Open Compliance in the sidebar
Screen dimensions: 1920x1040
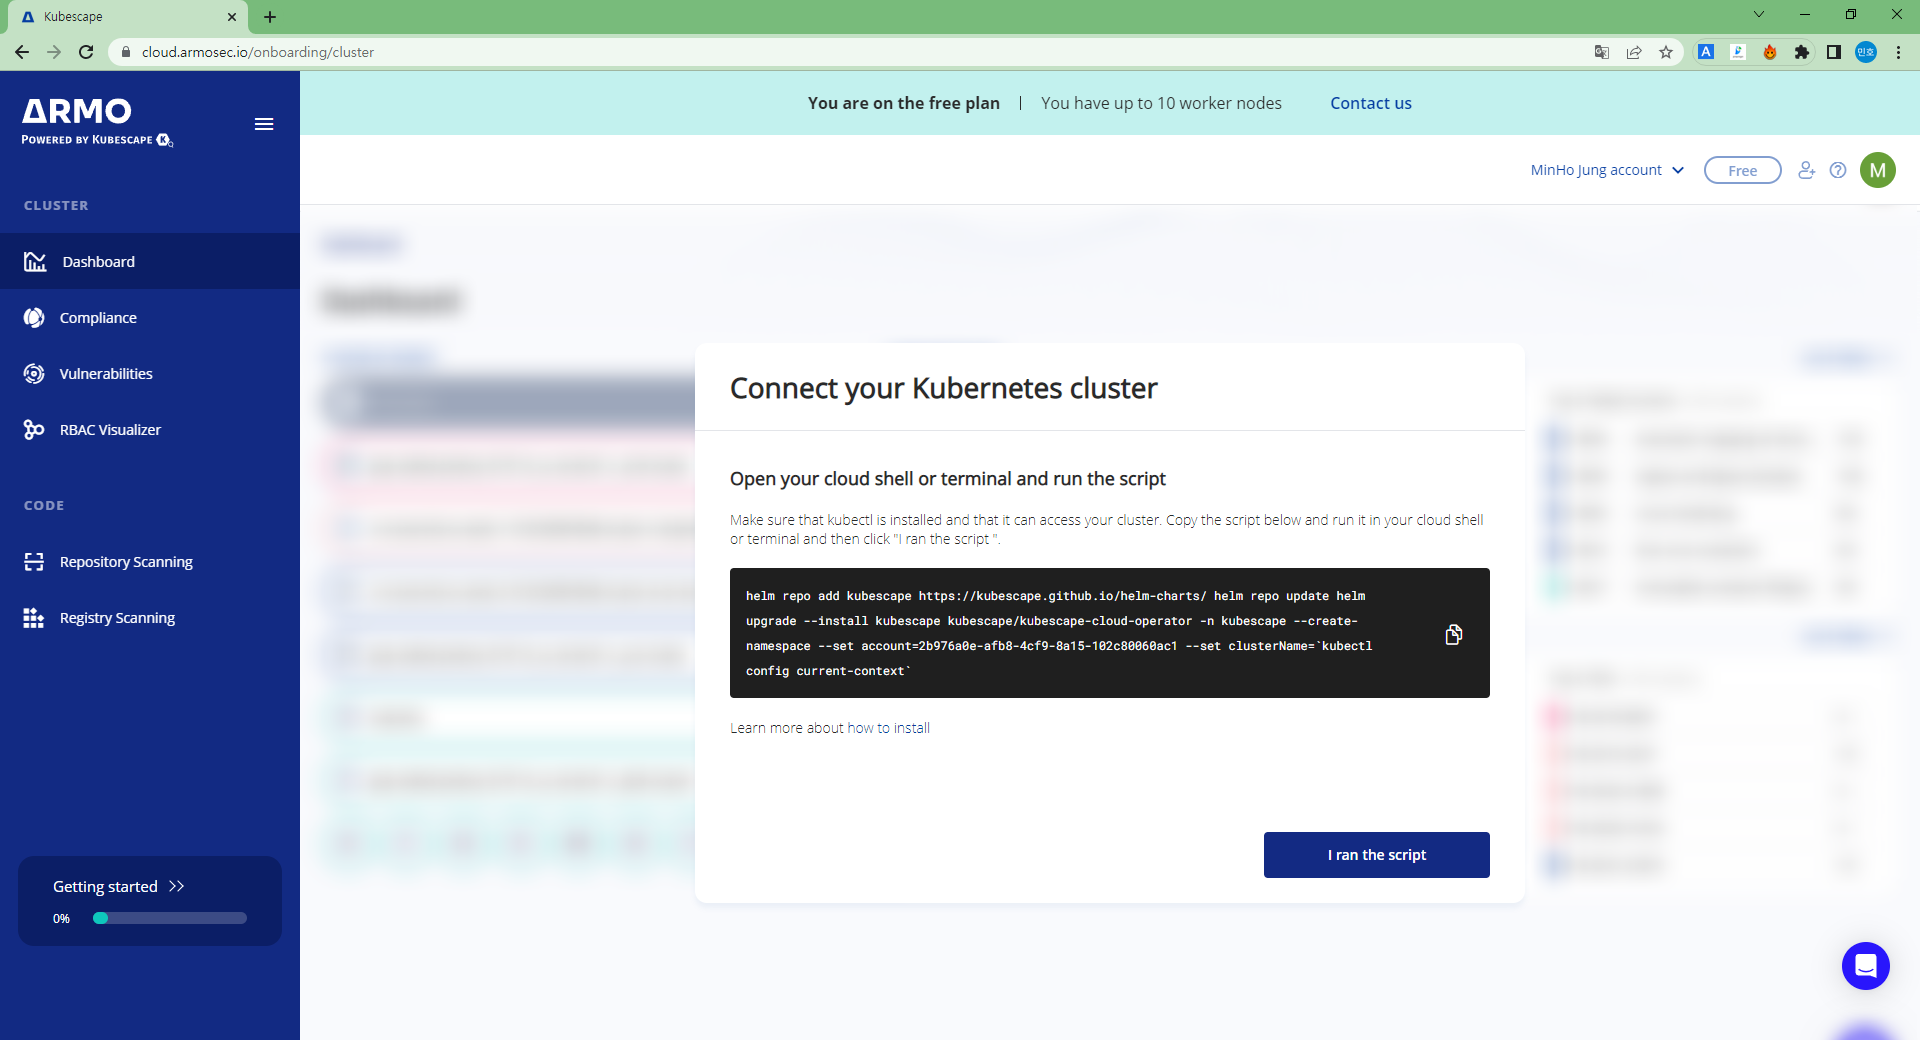pyautogui.click(x=98, y=318)
